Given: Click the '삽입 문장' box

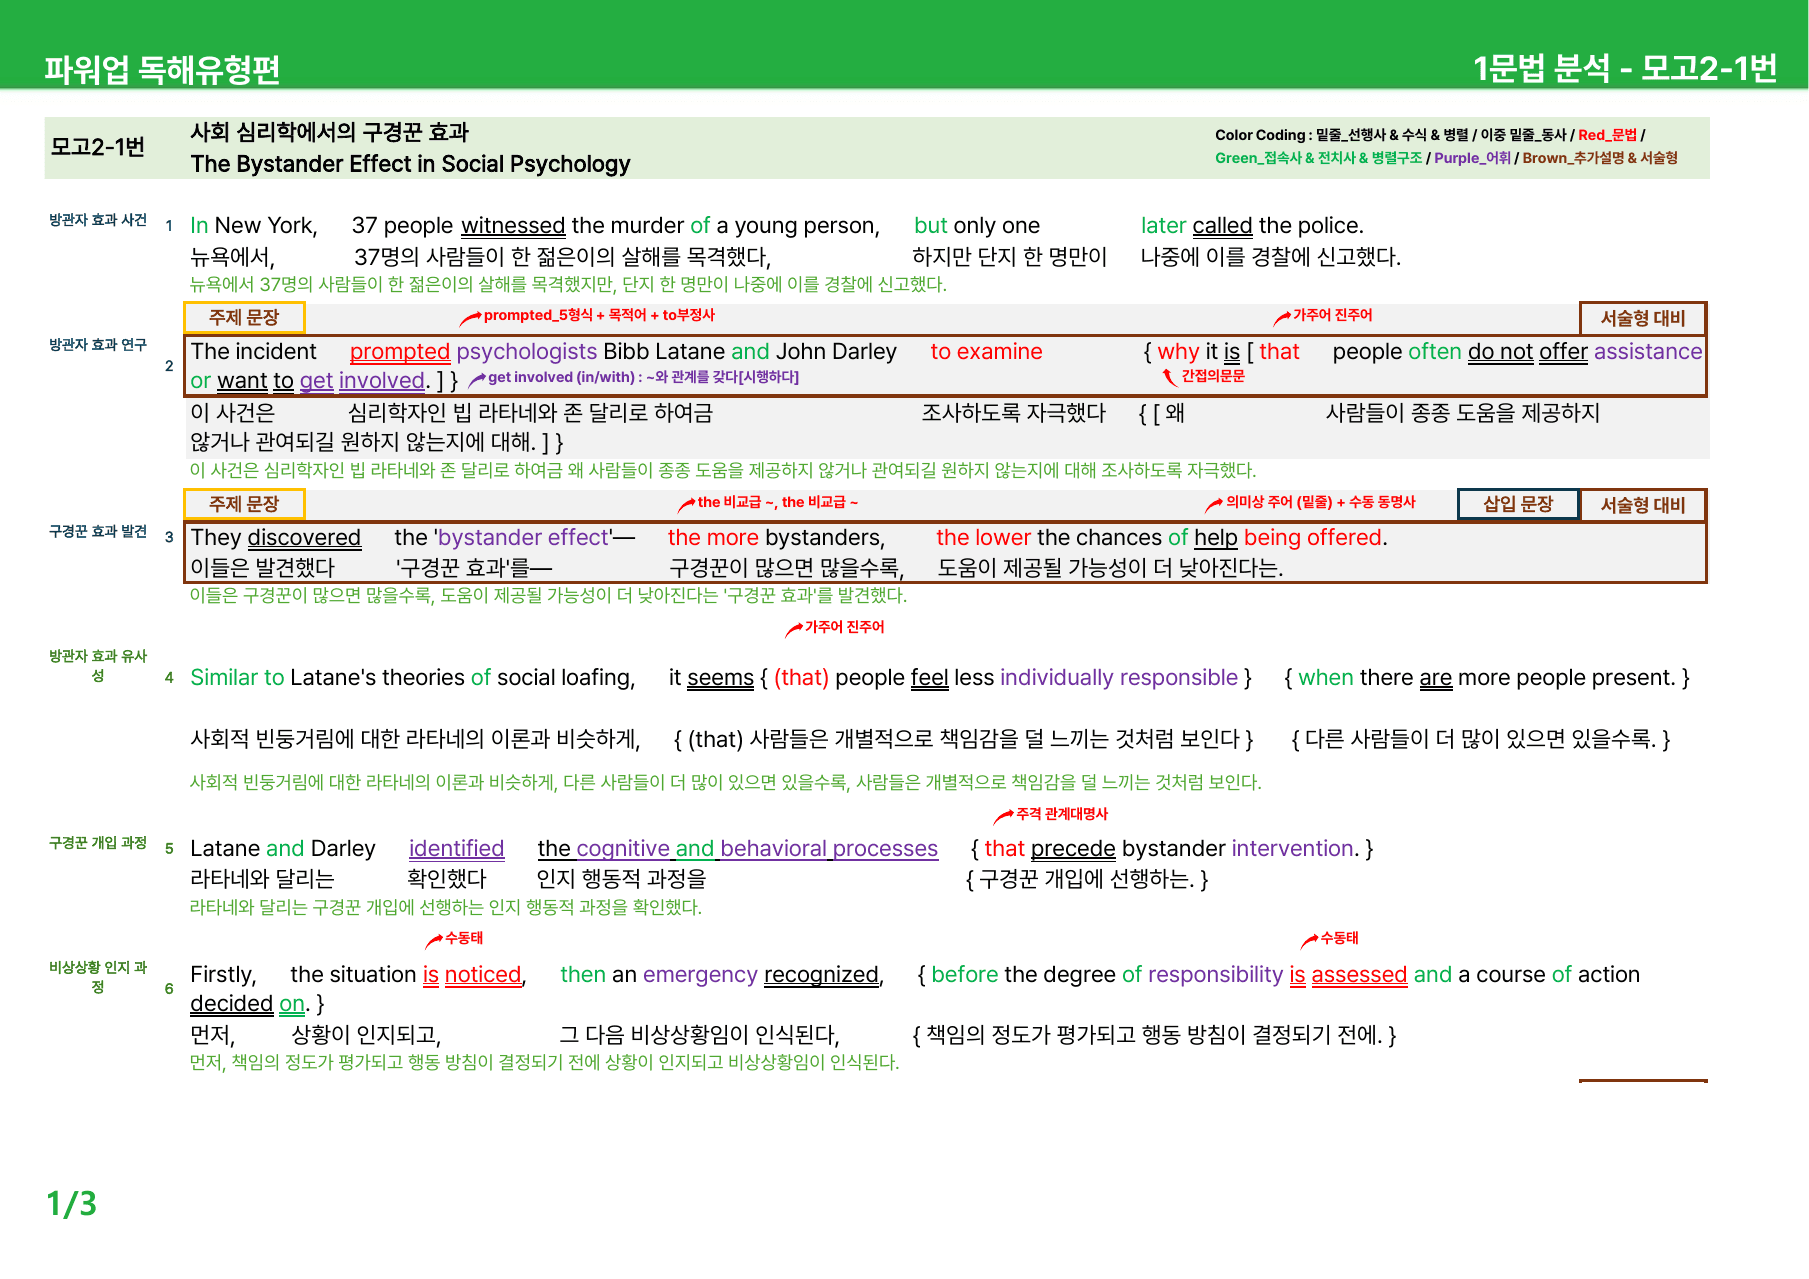Looking at the screenshot, I should click(x=1518, y=504).
